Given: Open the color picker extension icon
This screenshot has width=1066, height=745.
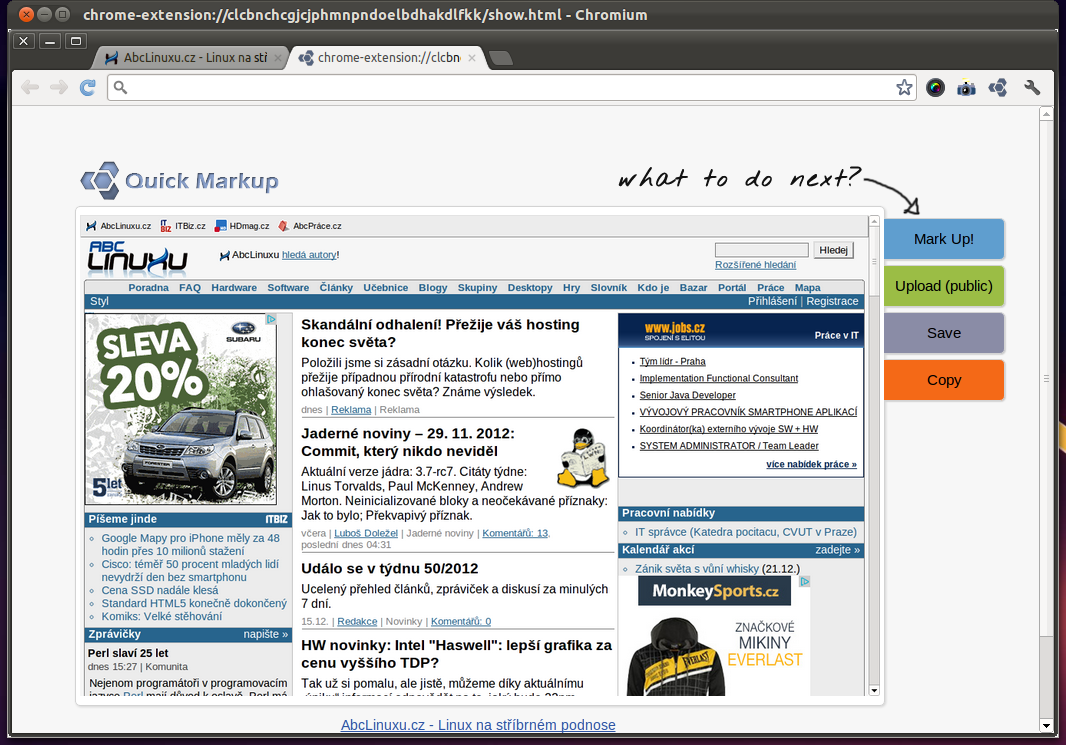Looking at the screenshot, I should pos(935,88).
